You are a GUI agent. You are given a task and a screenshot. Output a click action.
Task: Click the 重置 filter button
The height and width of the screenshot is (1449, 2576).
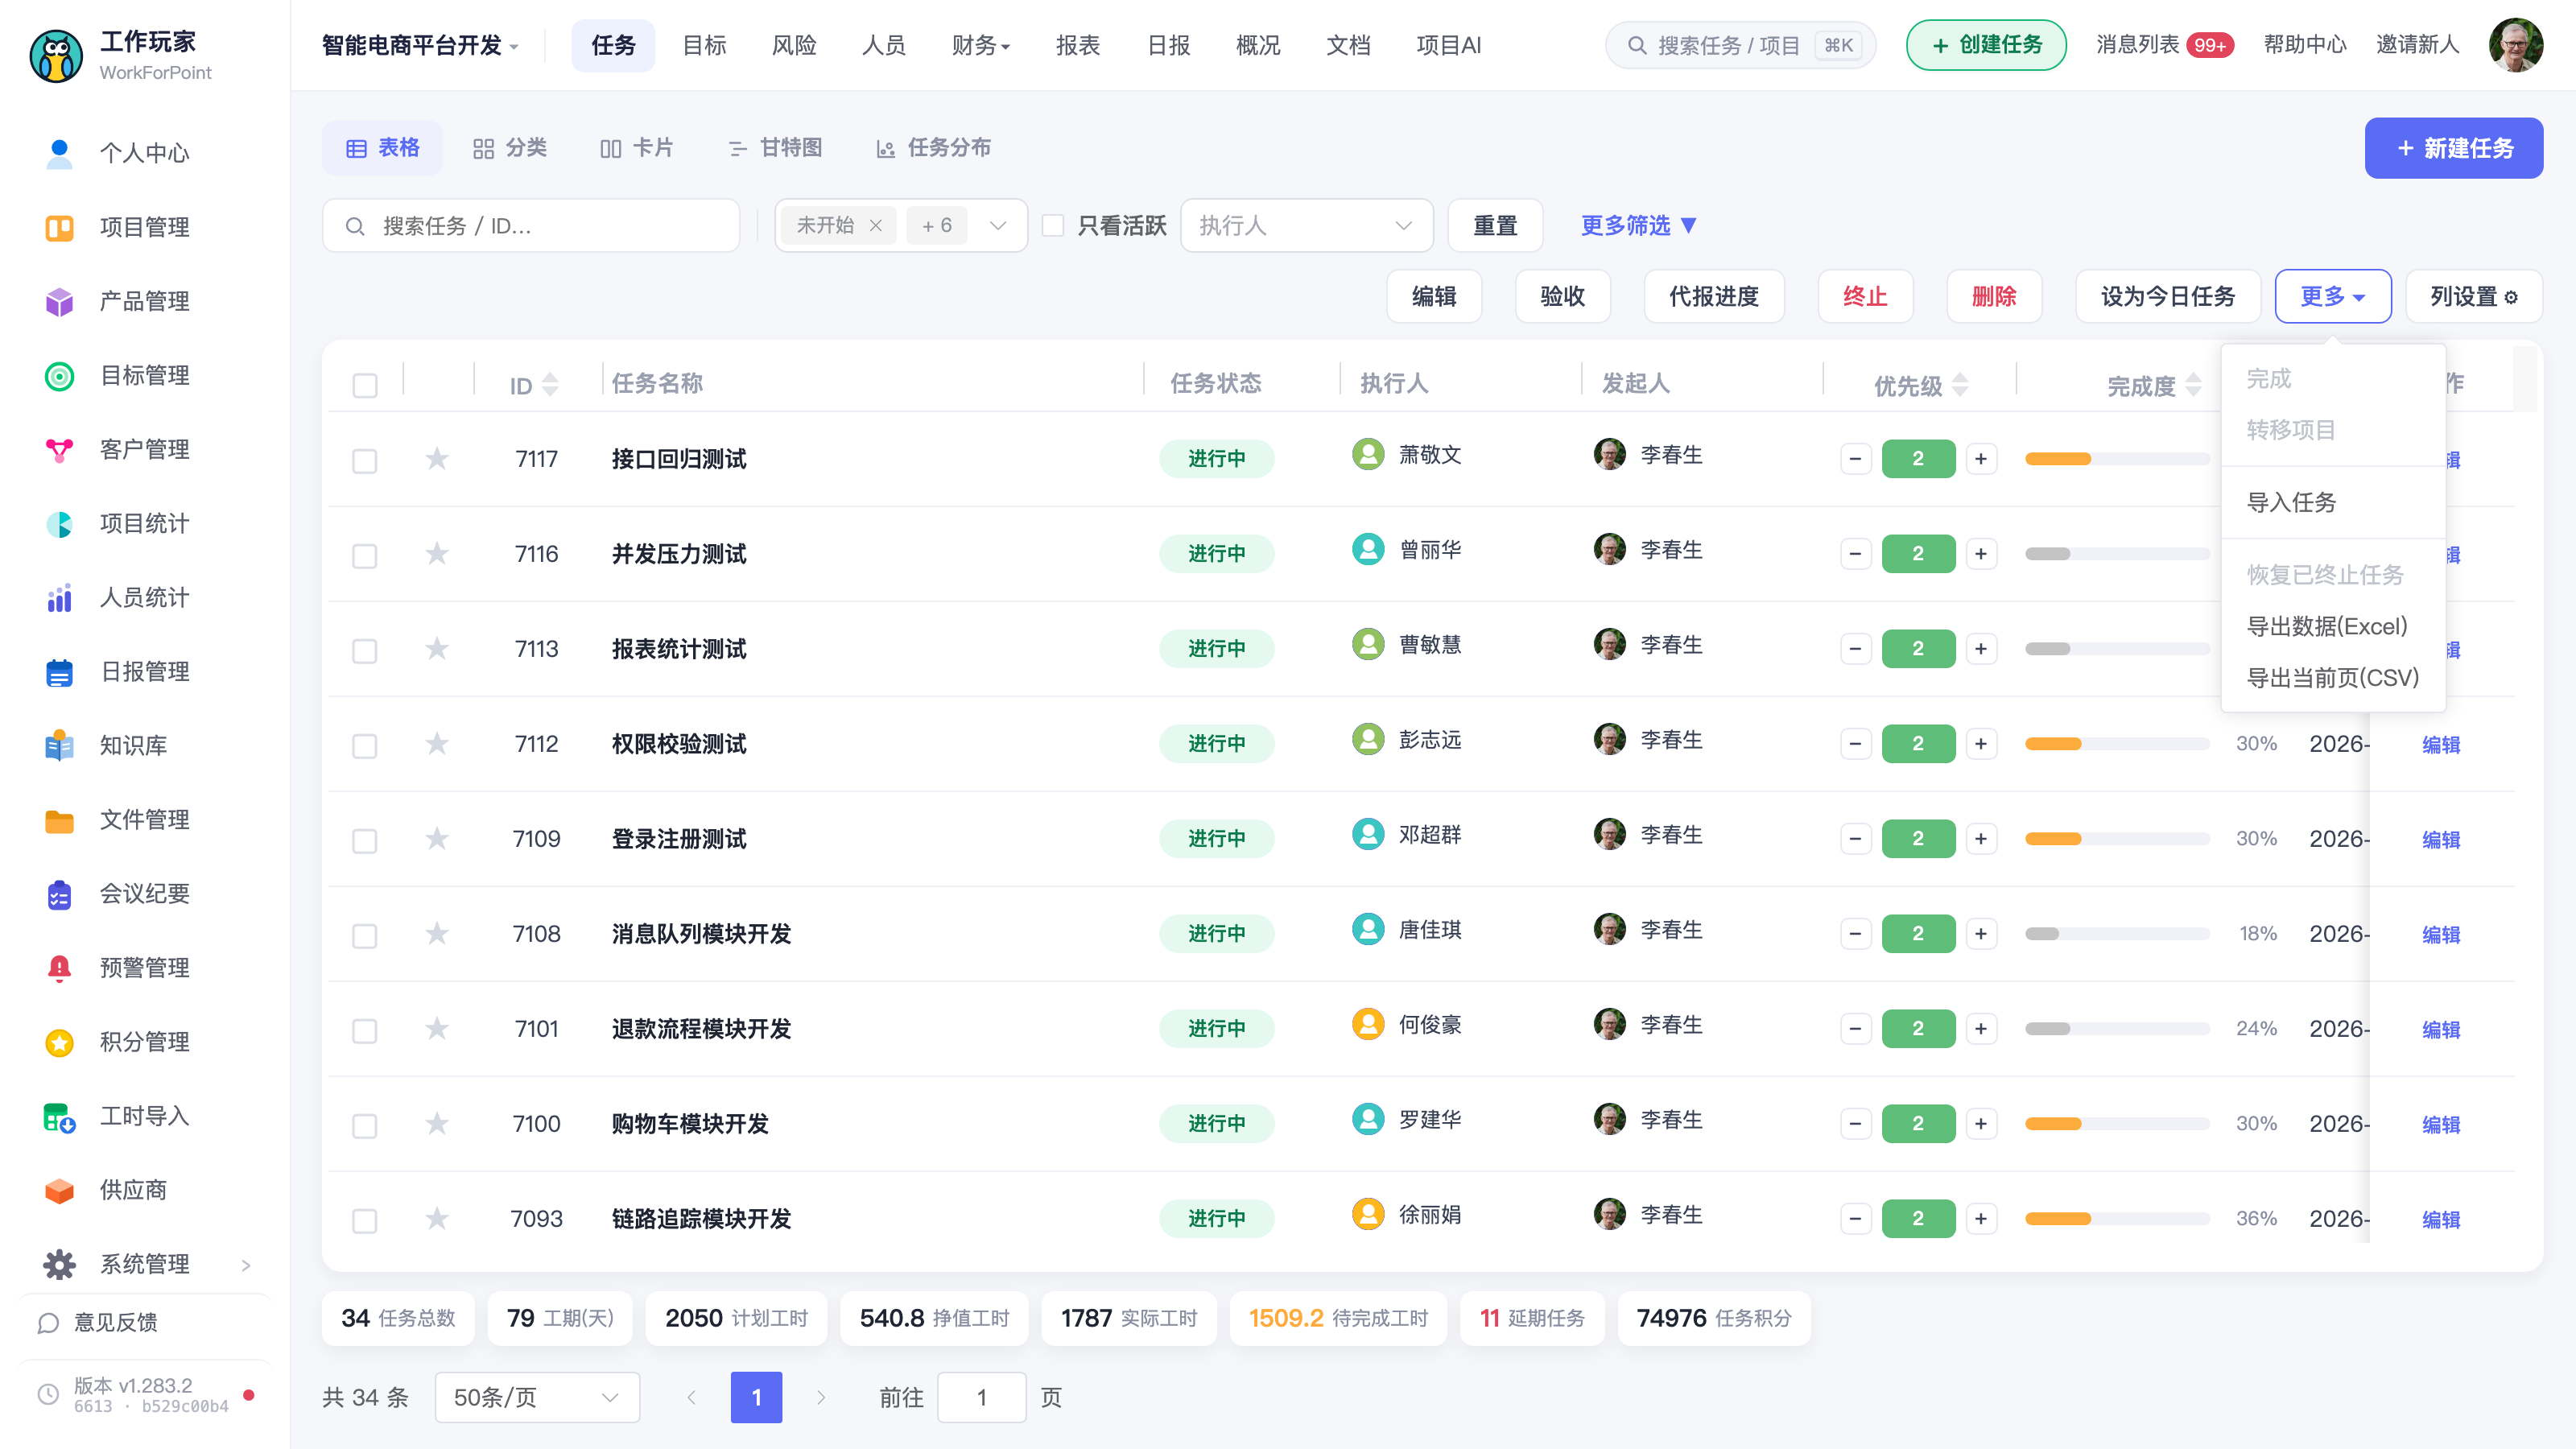coord(1495,226)
